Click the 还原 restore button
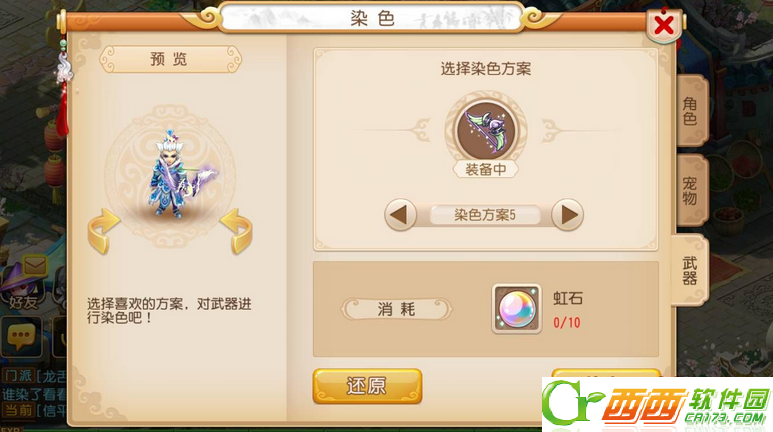Screen dimensions: 773x432 pos(367,386)
